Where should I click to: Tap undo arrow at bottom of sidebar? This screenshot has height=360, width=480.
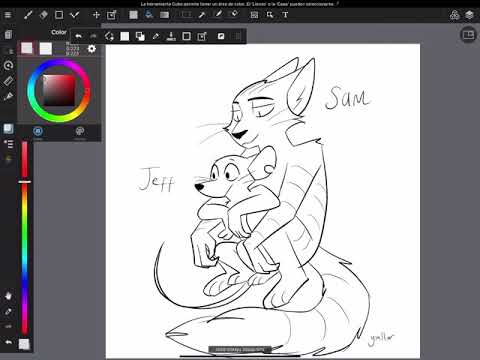click(x=8, y=342)
